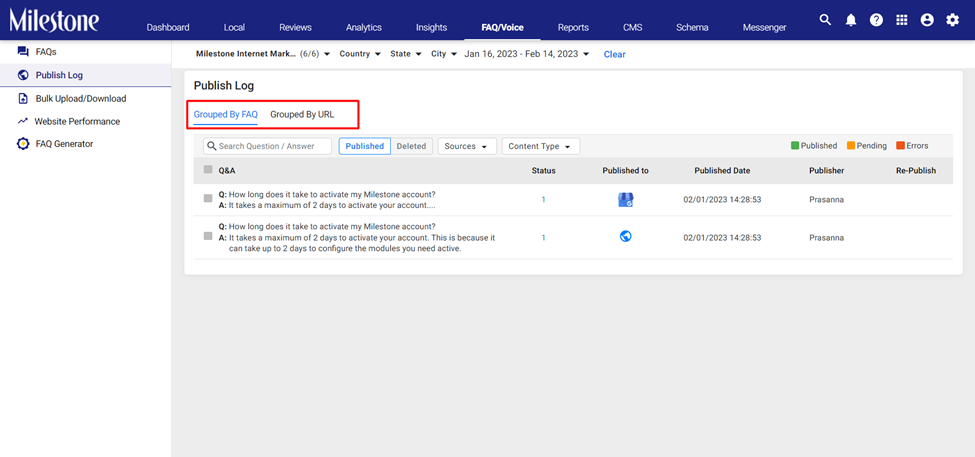Click status count 1 in second row
Image resolution: width=975 pixels, height=457 pixels.
pos(543,238)
